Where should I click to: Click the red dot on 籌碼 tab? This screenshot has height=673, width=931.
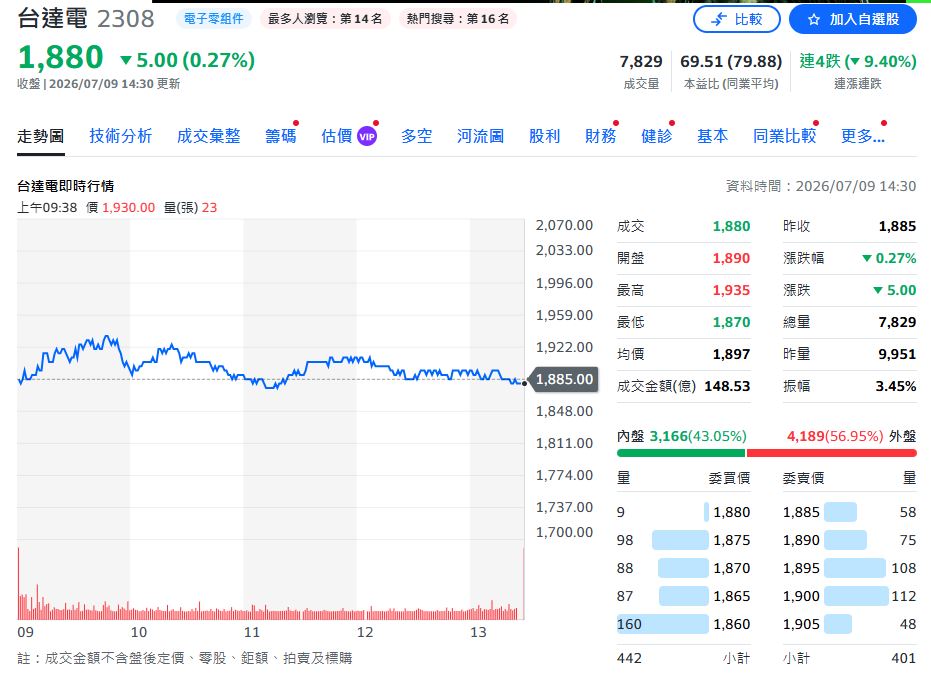(296, 123)
